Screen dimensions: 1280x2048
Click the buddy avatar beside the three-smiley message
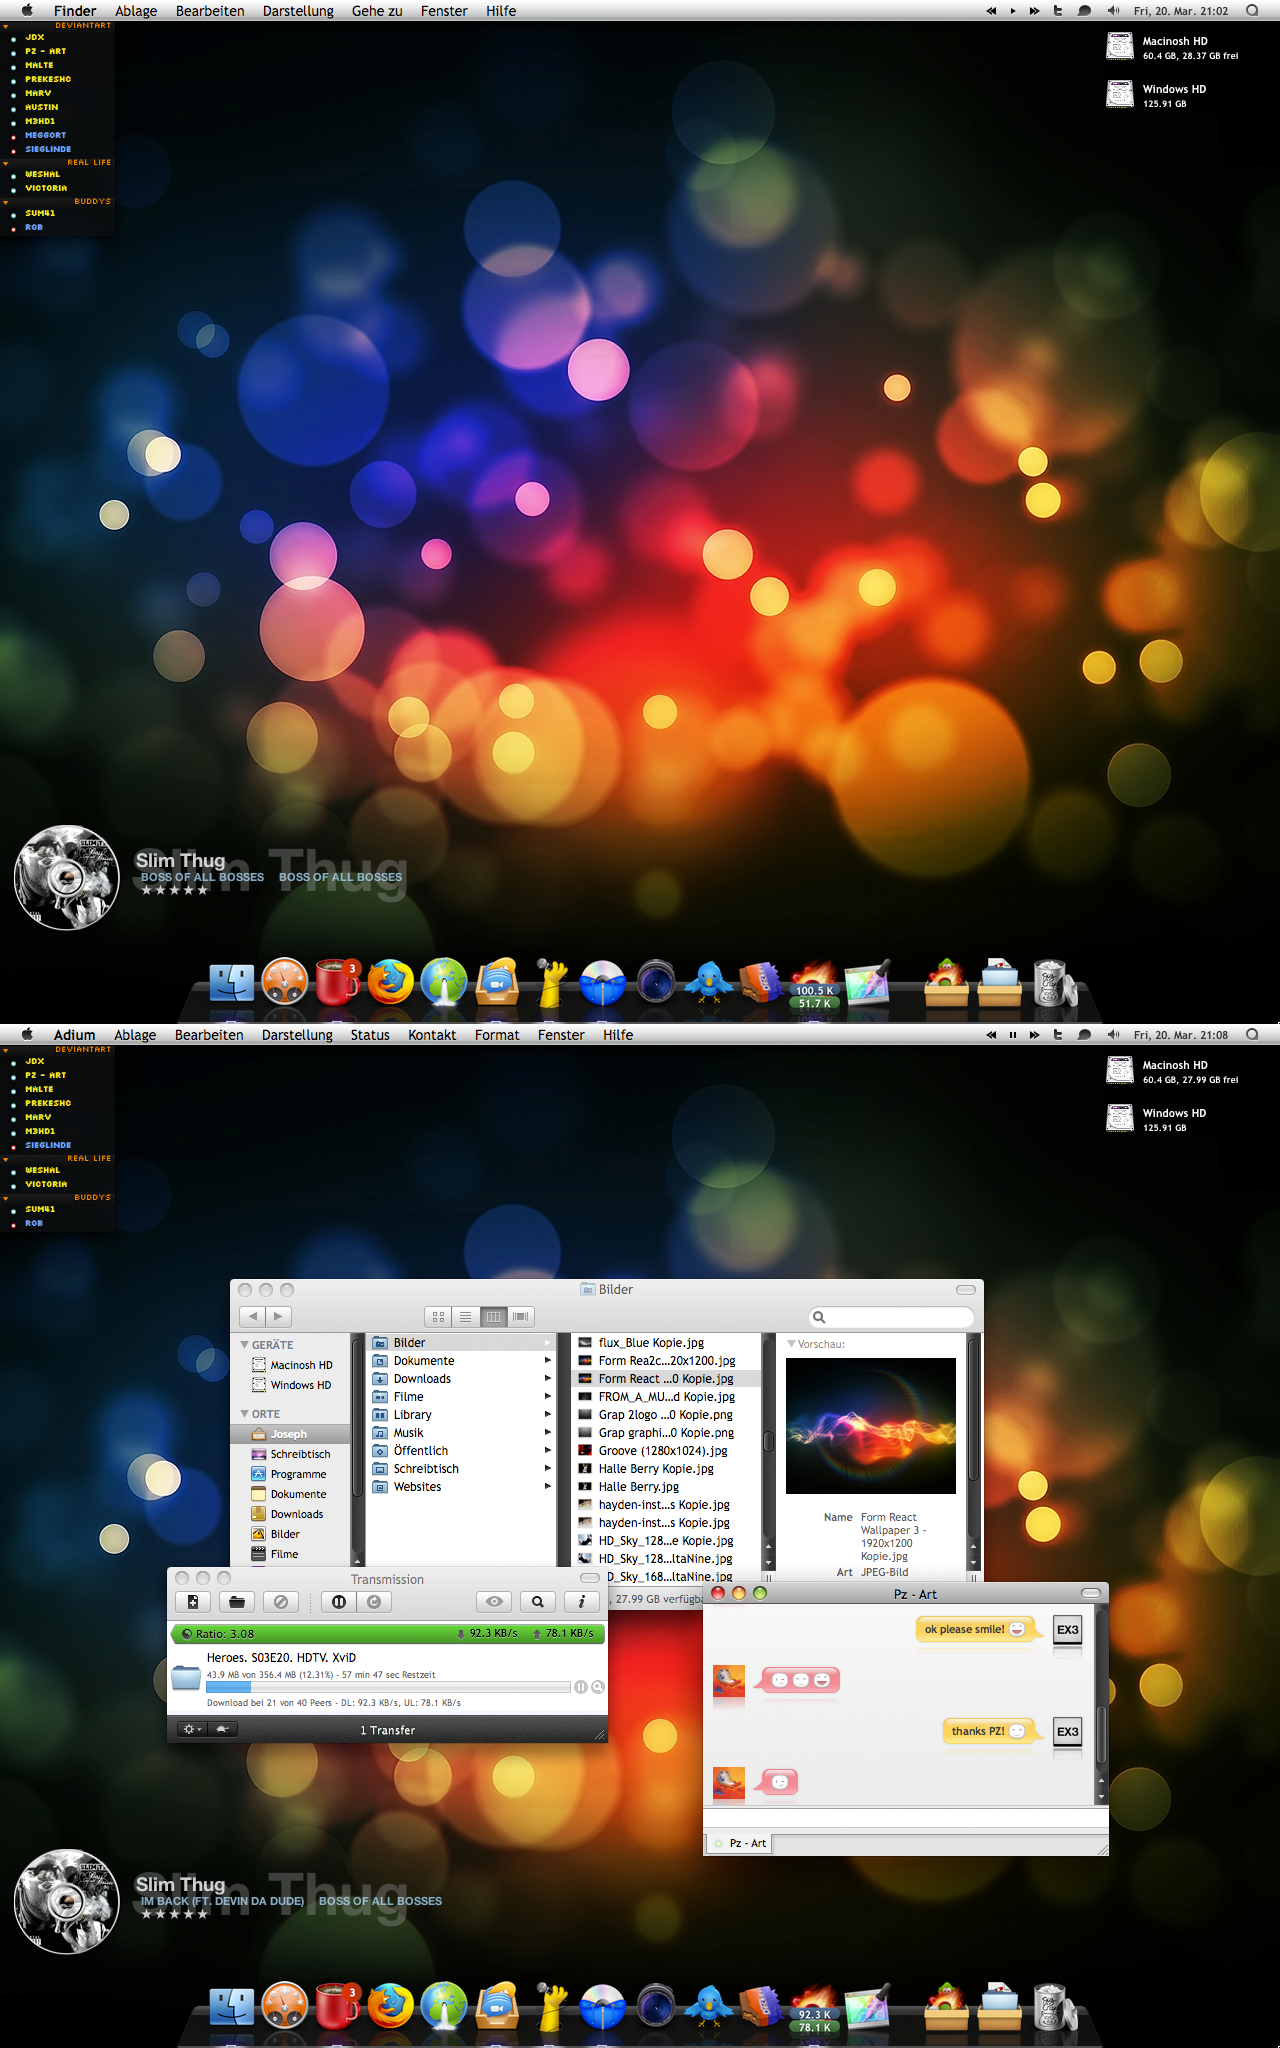(x=729, y=1681)
